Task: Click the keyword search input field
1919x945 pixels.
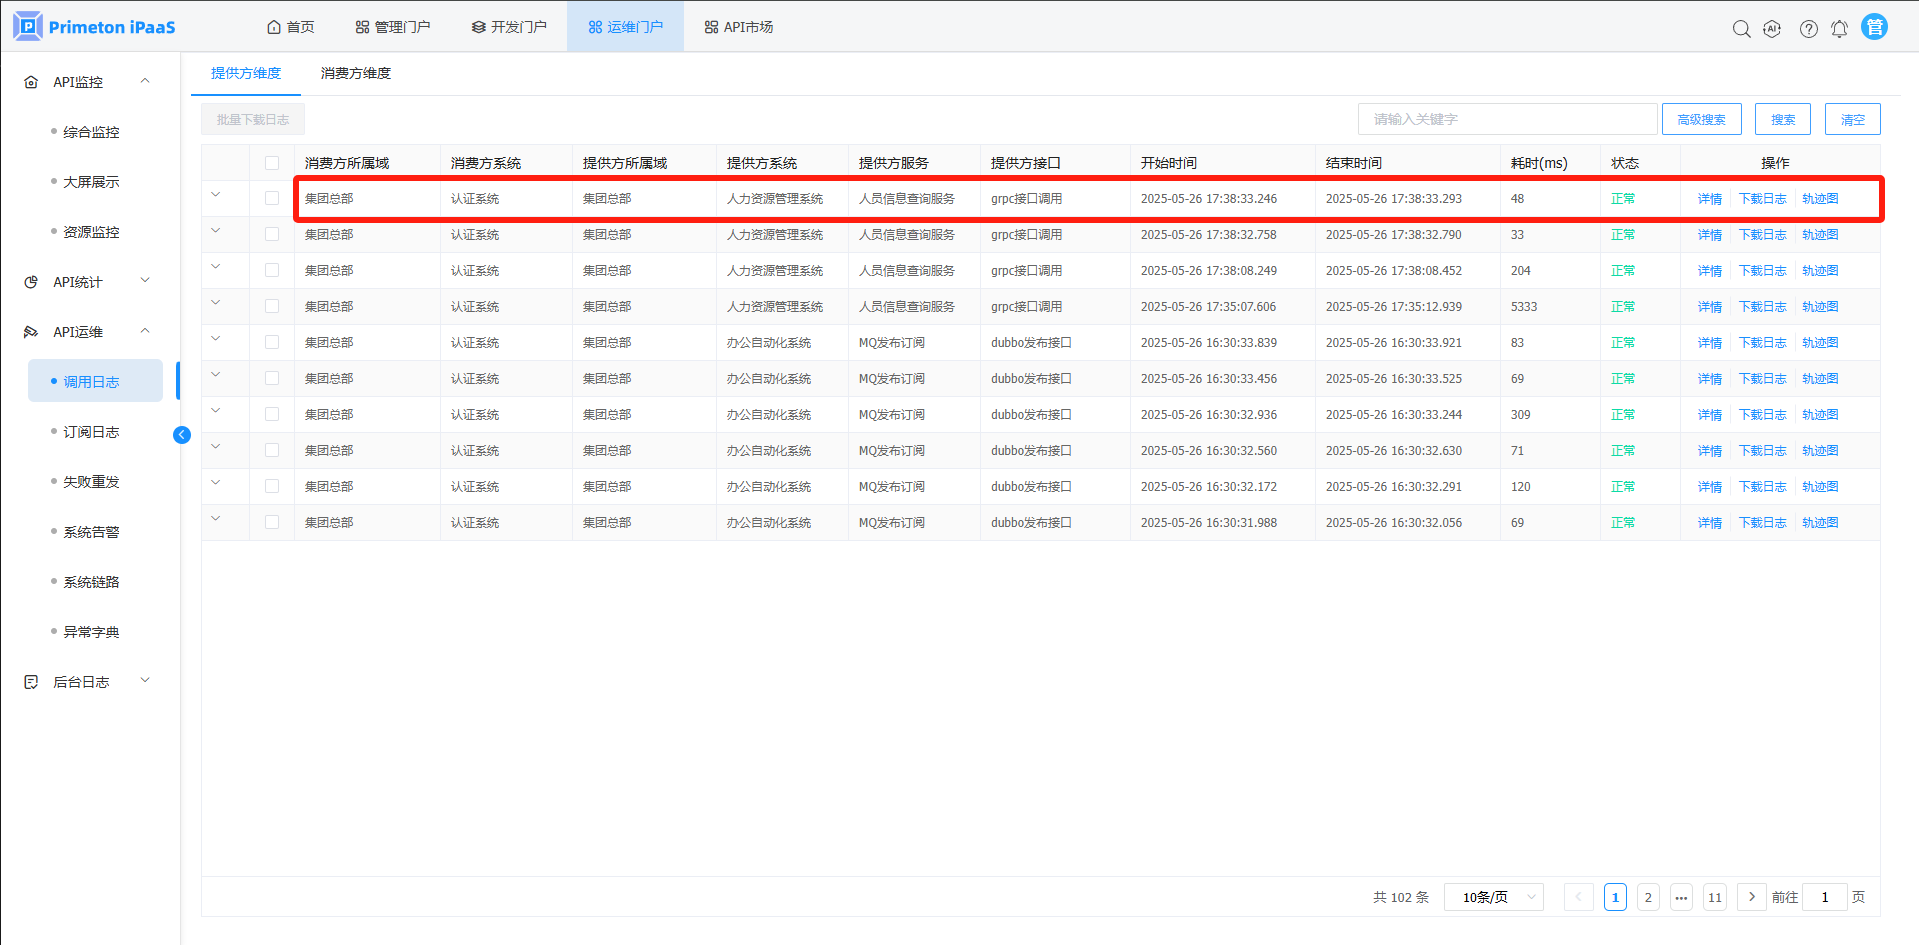Action: (x=1507, y=119)
